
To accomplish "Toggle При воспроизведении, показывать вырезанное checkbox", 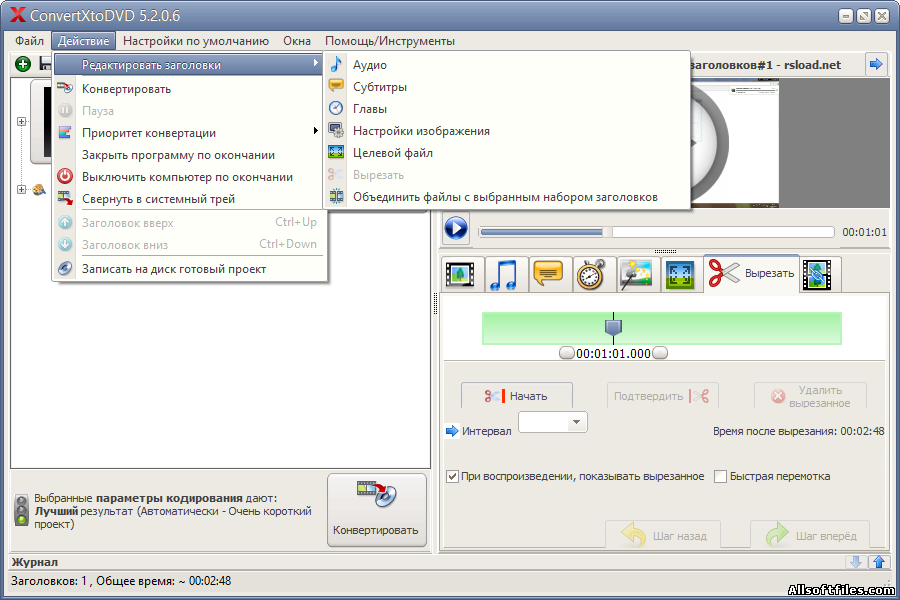I will [452, 477].
